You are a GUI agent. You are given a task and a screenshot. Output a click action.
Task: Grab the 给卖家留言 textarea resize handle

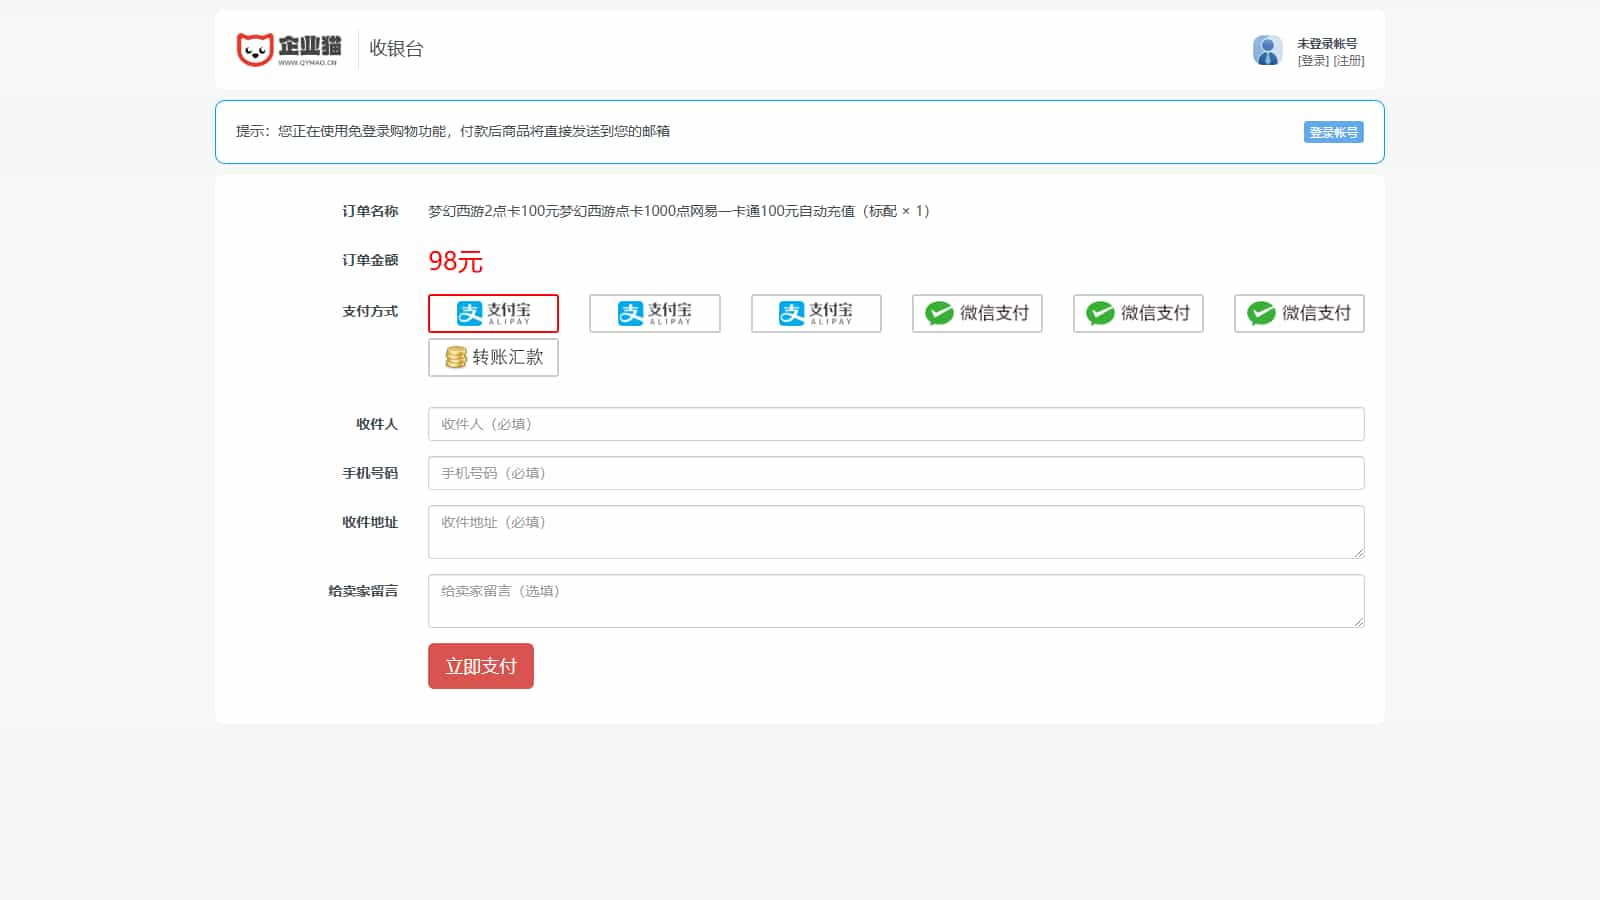coord(1359,622)
